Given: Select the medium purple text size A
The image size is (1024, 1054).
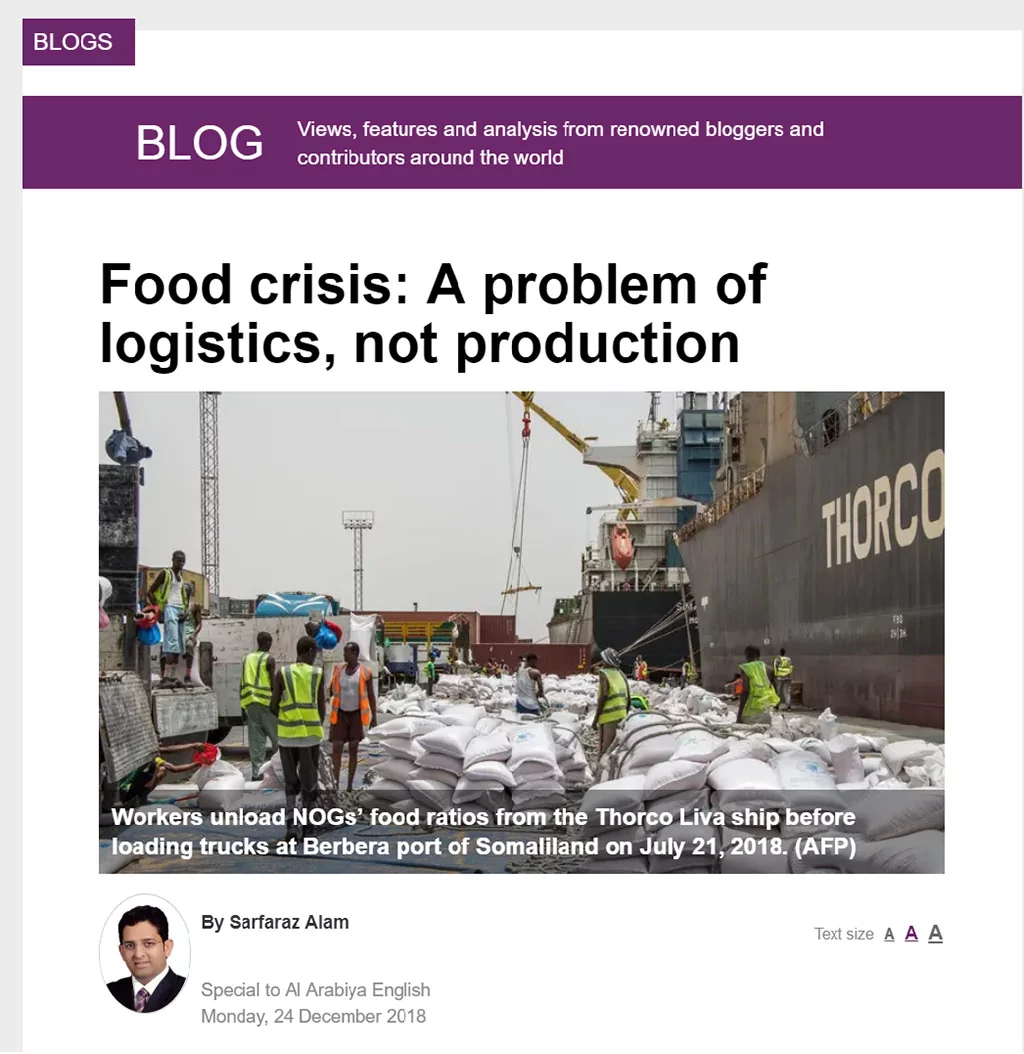Looking at the screenshot, I should coord(911,934).
